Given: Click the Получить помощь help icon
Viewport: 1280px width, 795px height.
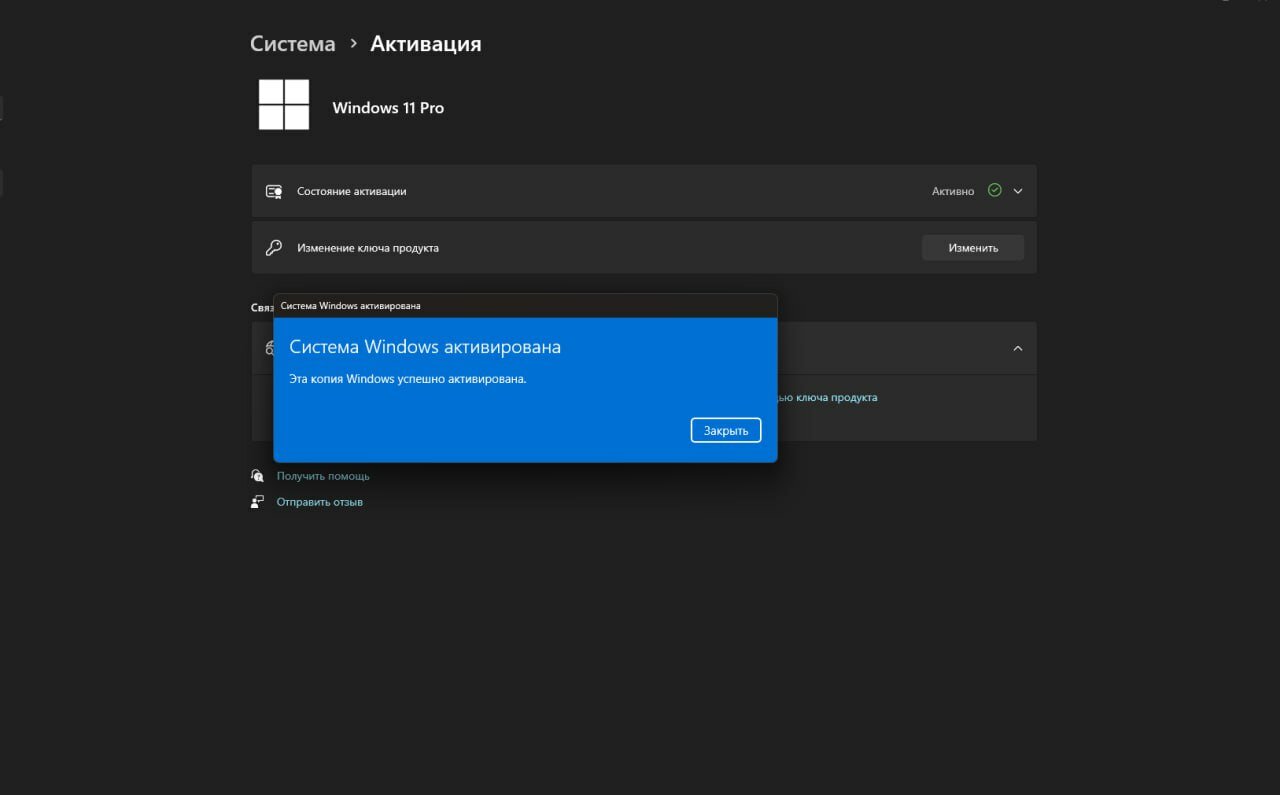Looking at the screenshot, I should tap(258, 476).
